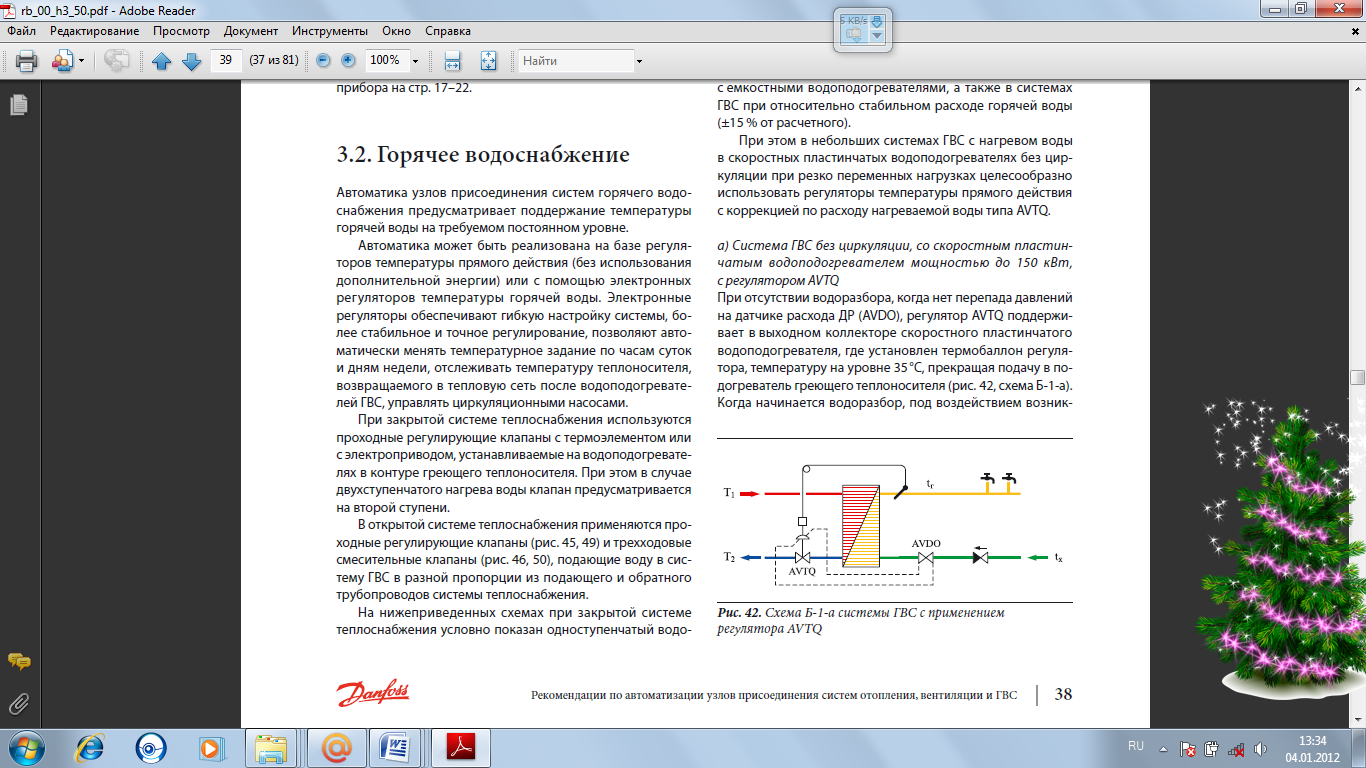Click the Show desktop strip
The width and height of the screenshot is (1366, 768).
click(x=1359, y=748)
